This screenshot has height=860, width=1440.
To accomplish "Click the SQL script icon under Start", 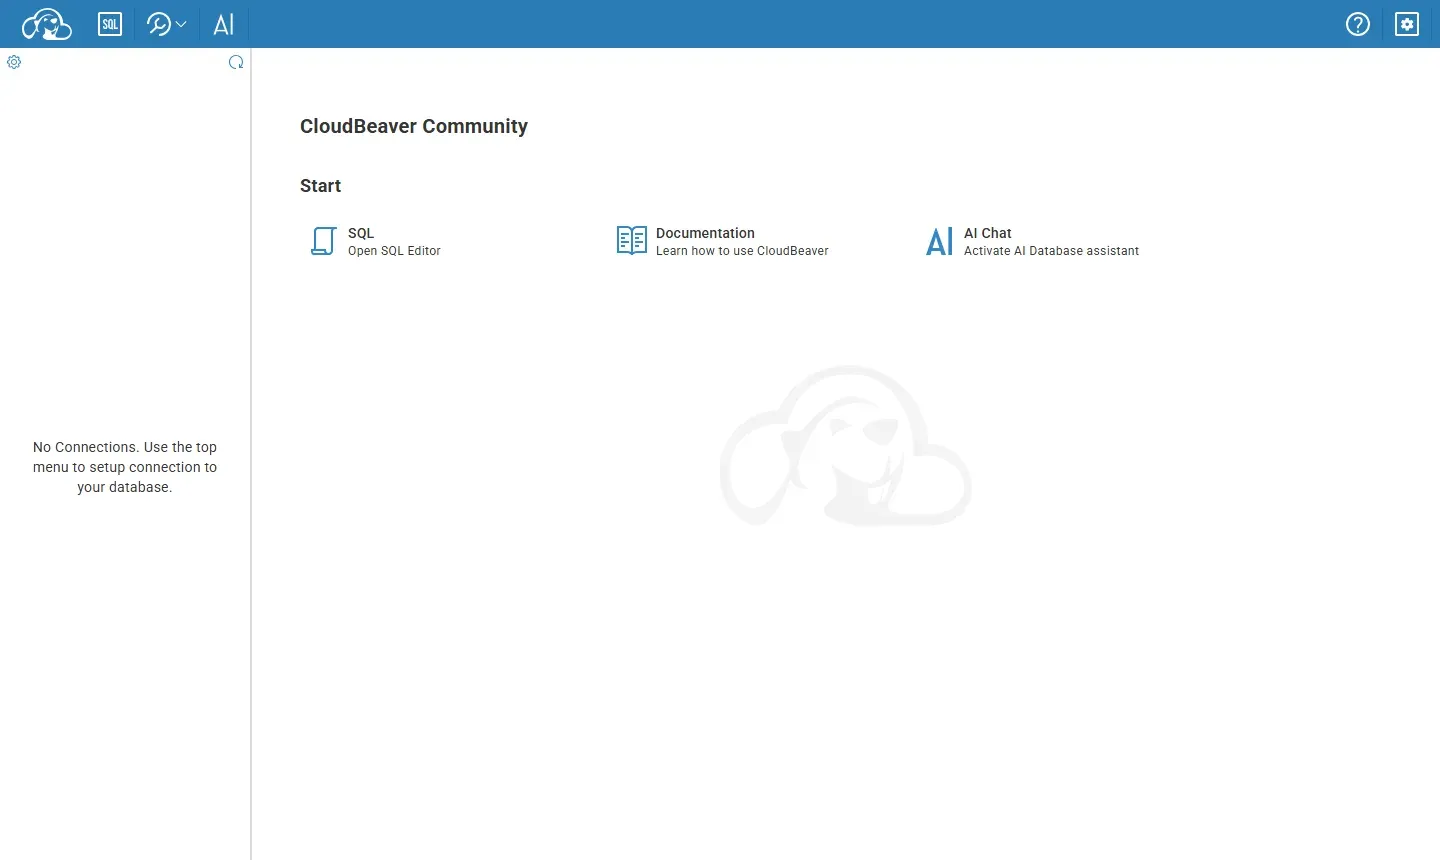I will (x=323, y=241).
